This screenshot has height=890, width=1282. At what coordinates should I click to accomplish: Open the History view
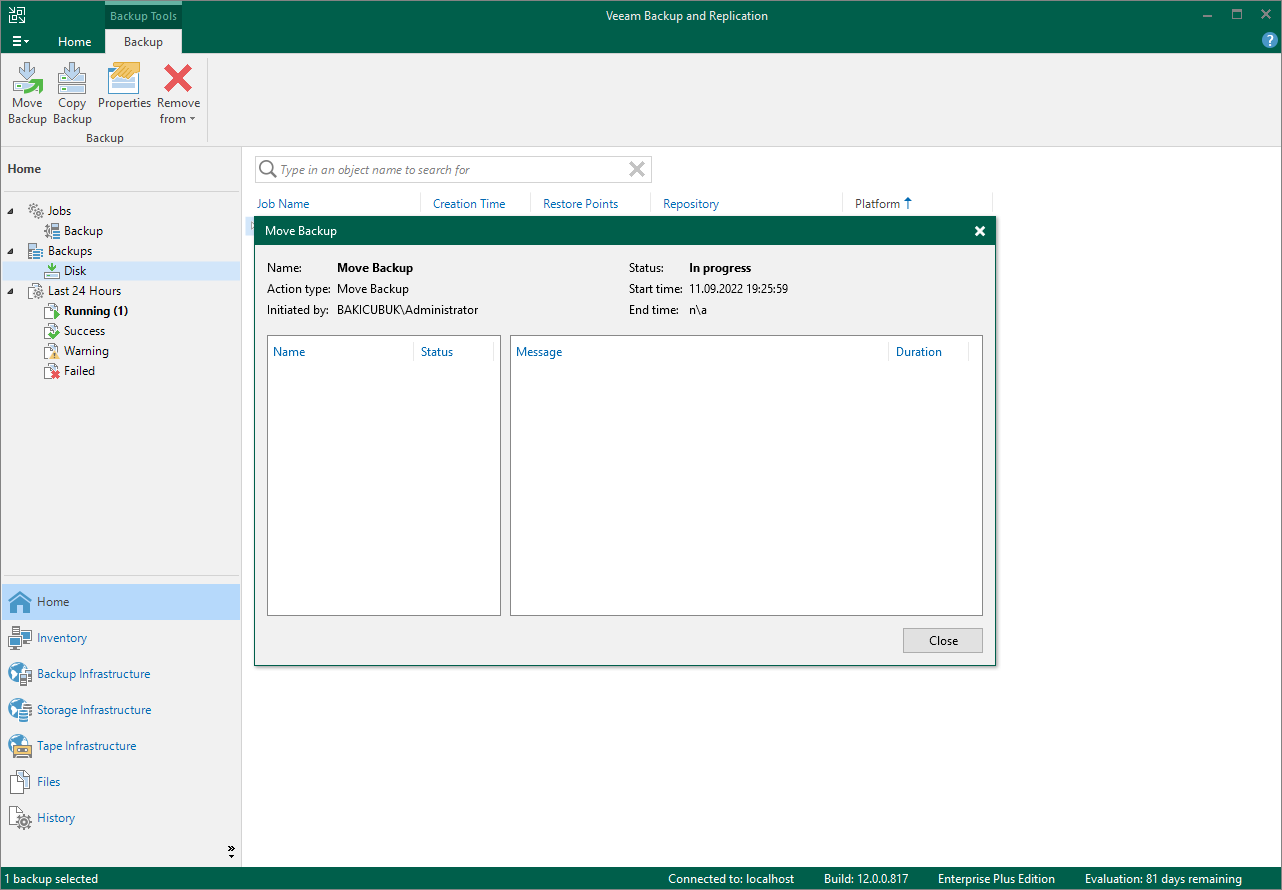point(121,818)
